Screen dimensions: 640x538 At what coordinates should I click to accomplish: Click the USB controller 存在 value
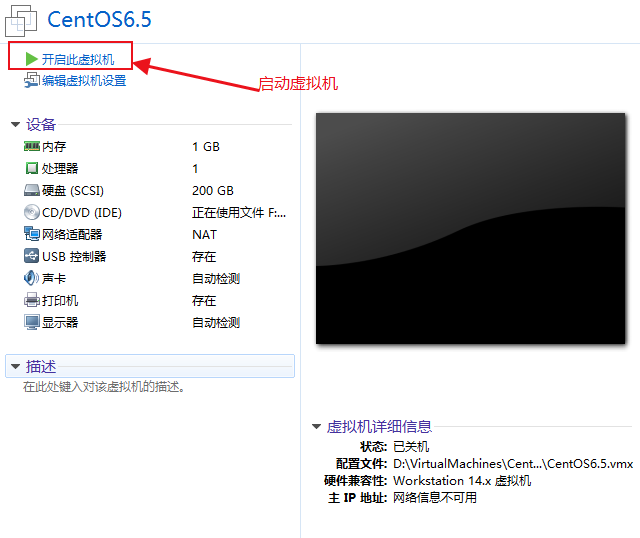204,257
